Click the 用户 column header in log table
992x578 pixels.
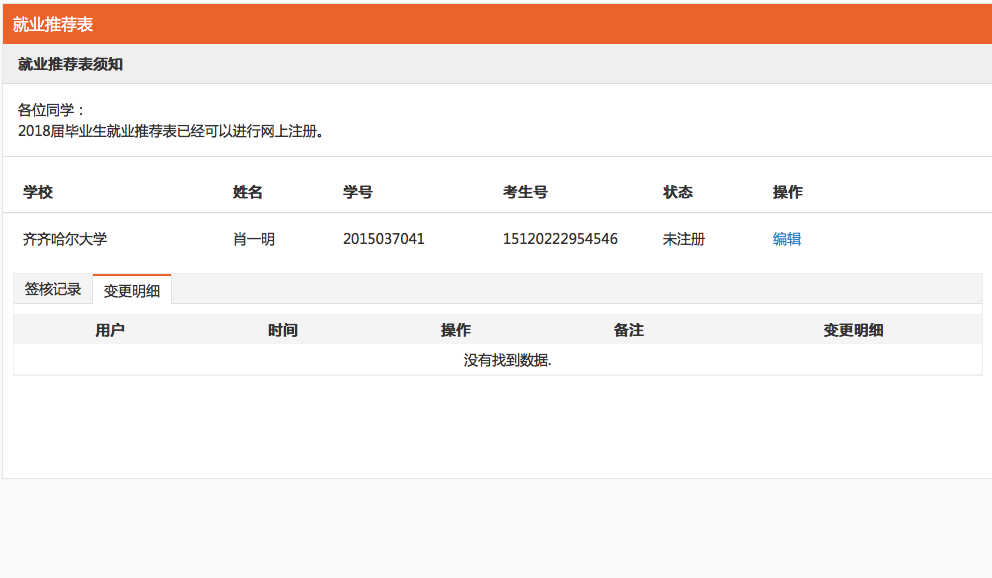110,330
